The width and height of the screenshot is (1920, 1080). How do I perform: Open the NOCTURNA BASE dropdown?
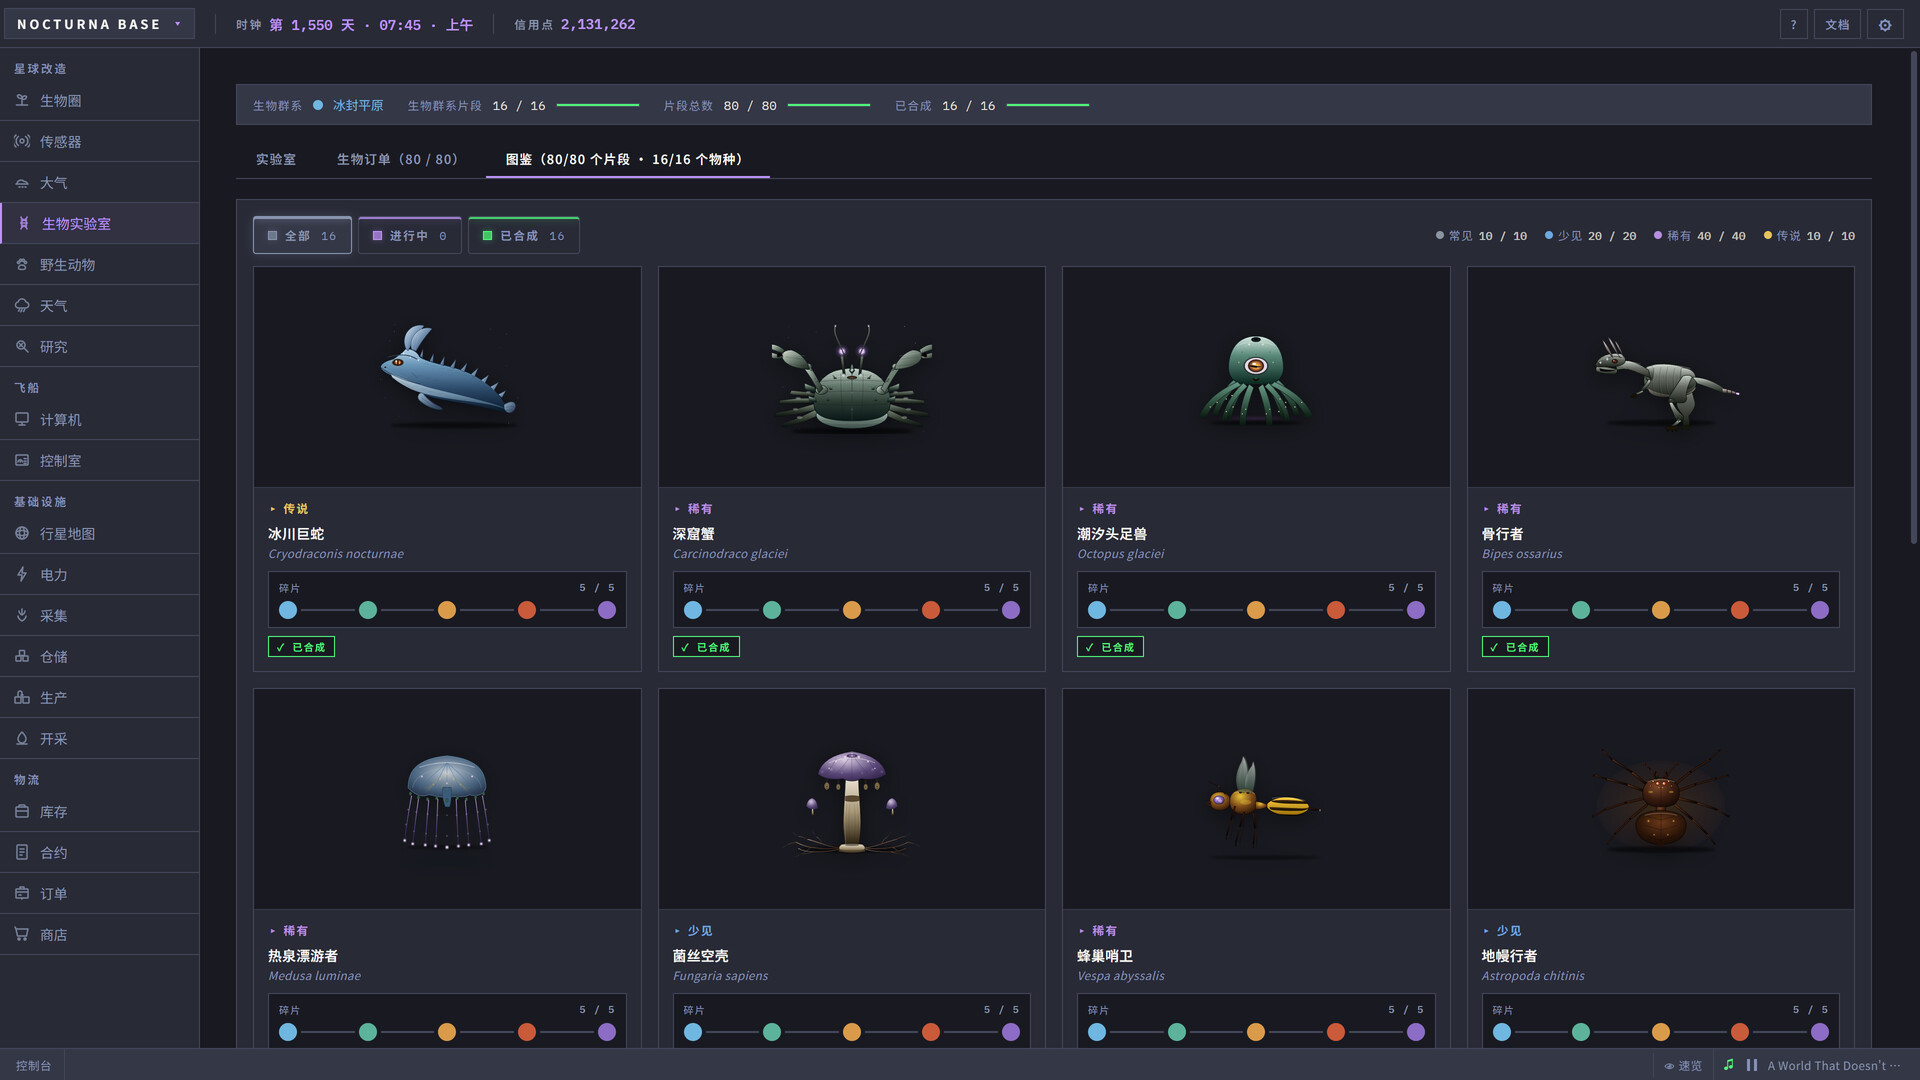pyautogui.click(x=99, y=25)
